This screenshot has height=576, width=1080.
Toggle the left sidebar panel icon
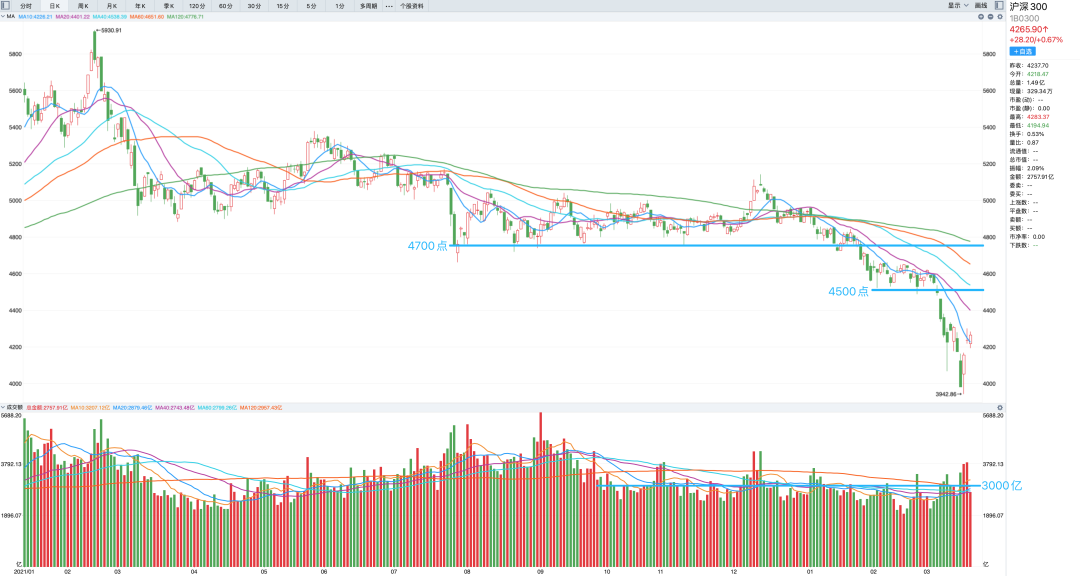click(x=7, y=5)
